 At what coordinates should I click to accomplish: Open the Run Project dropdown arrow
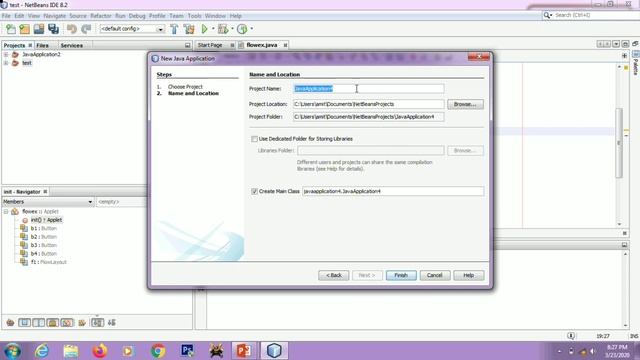click(x=213, y=29)
